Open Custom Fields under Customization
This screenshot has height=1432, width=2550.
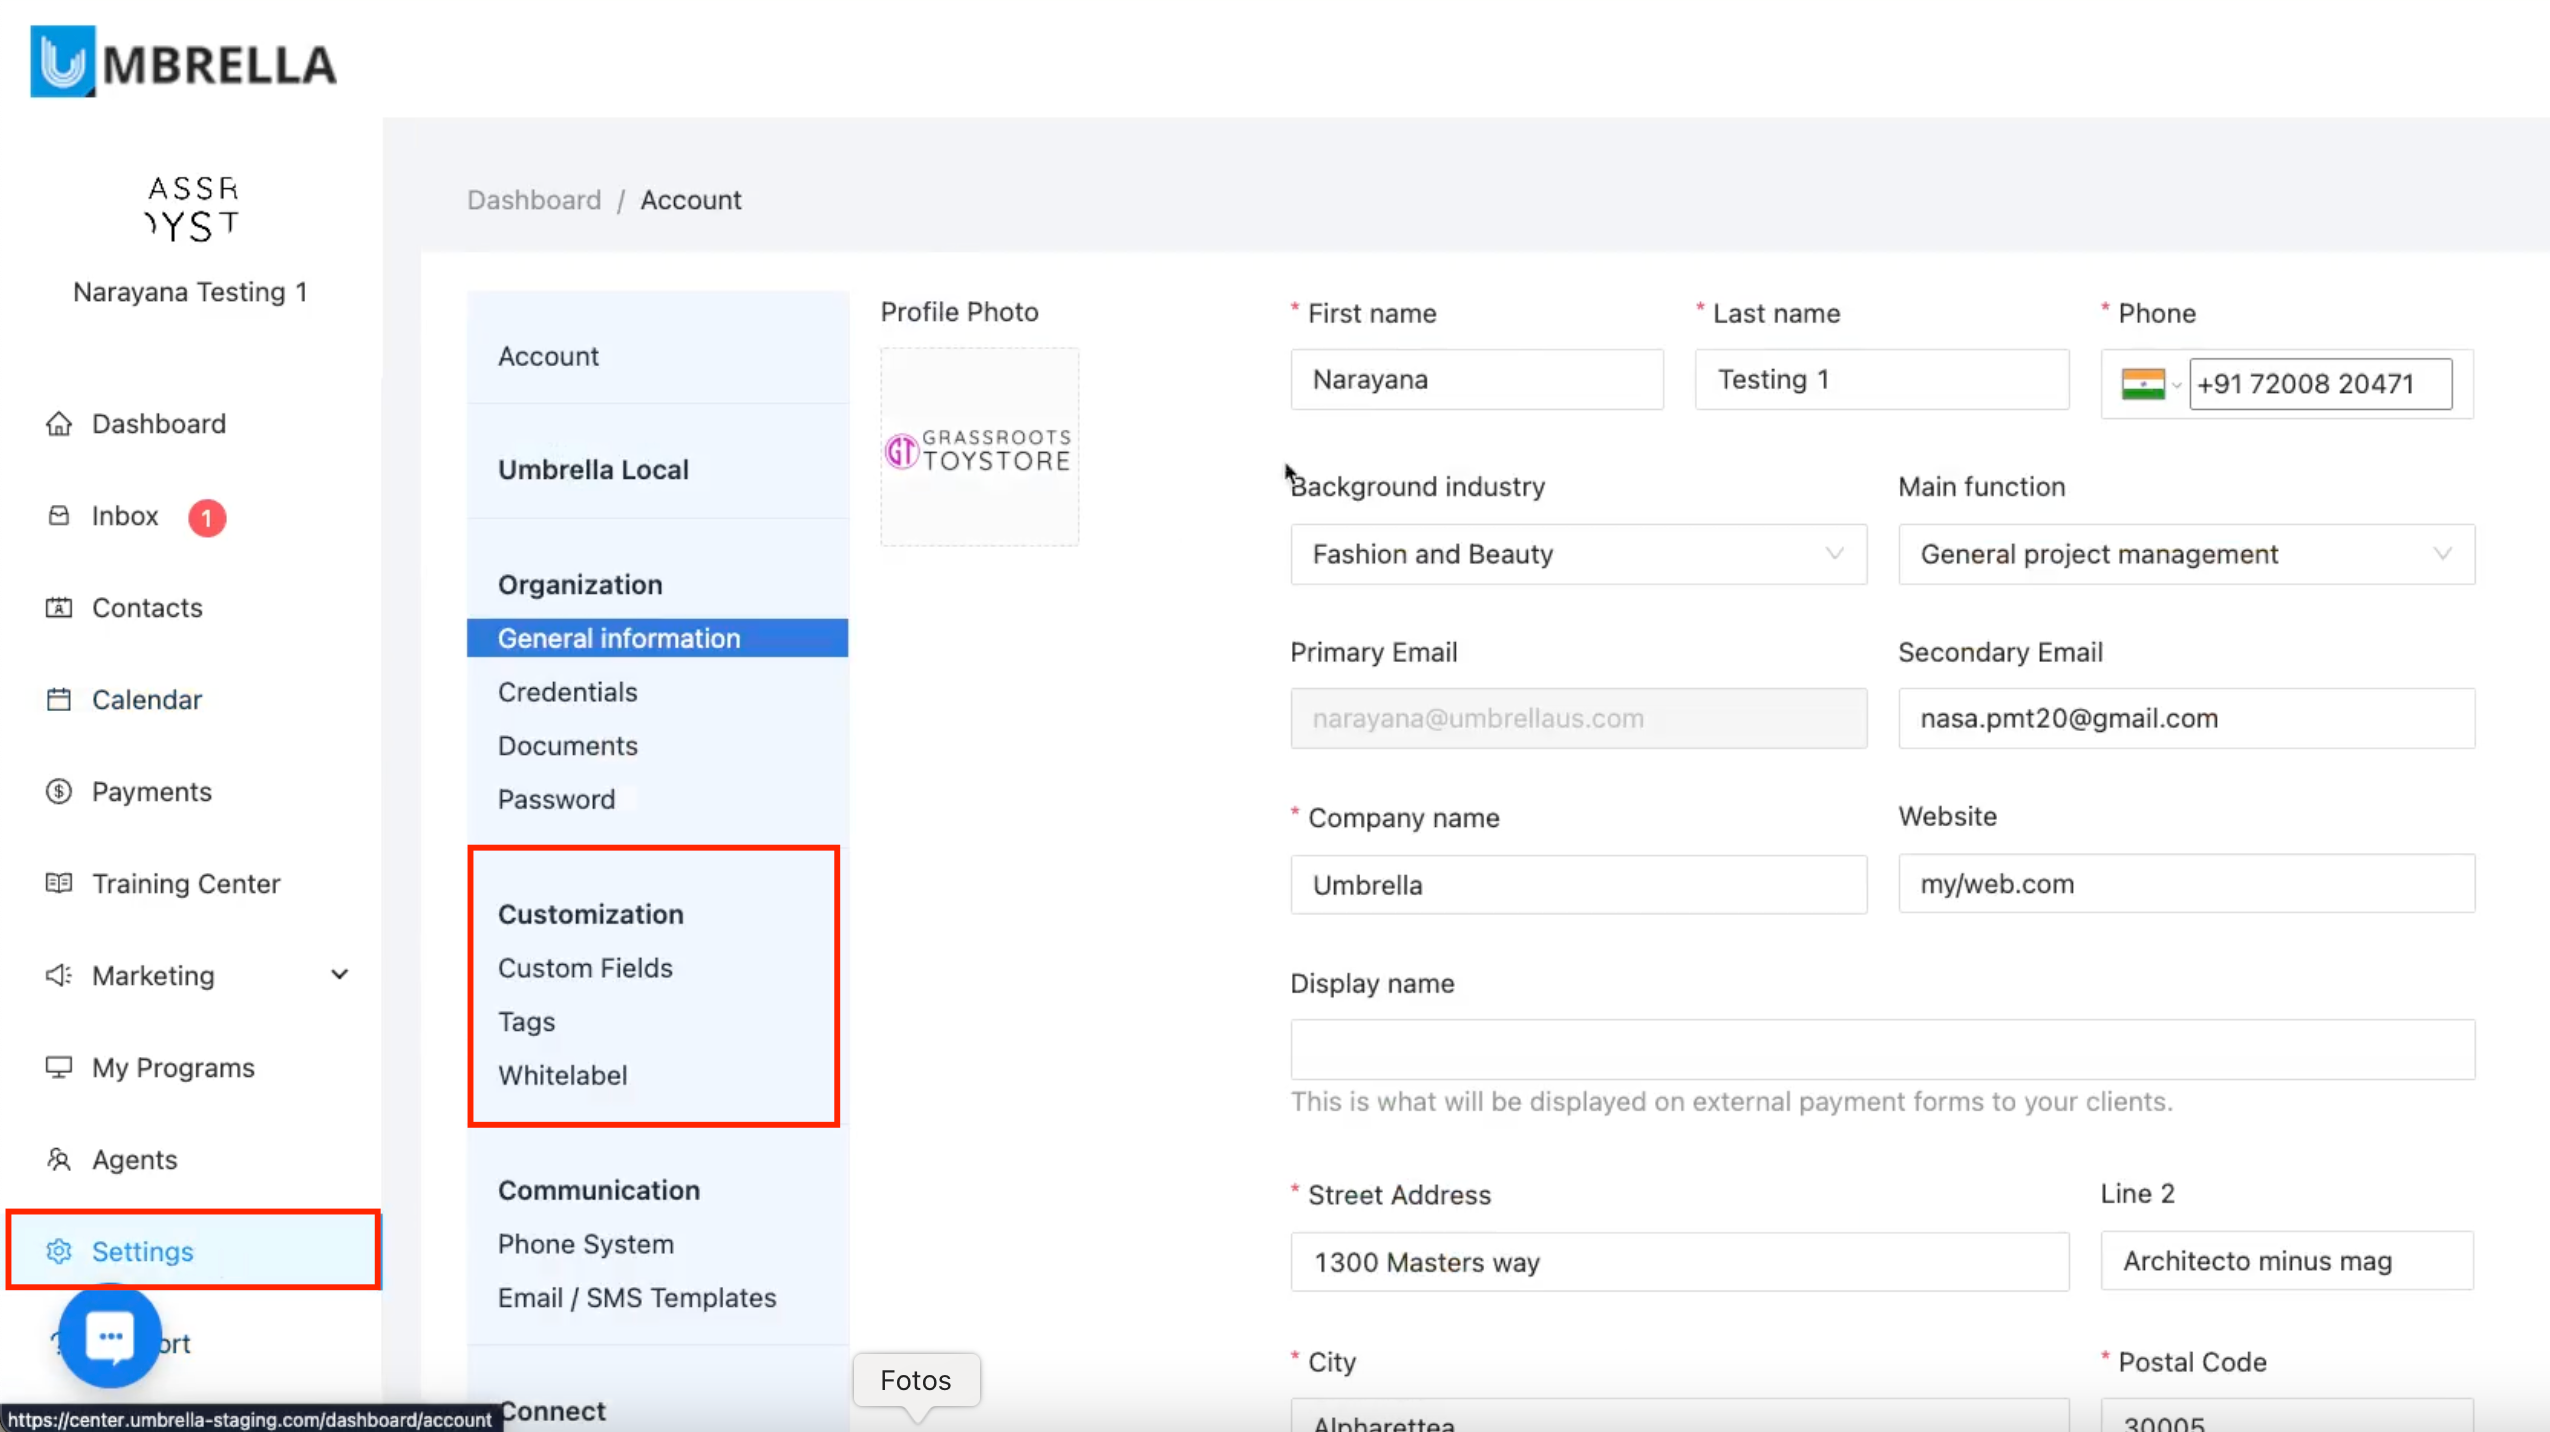(585, 968)
